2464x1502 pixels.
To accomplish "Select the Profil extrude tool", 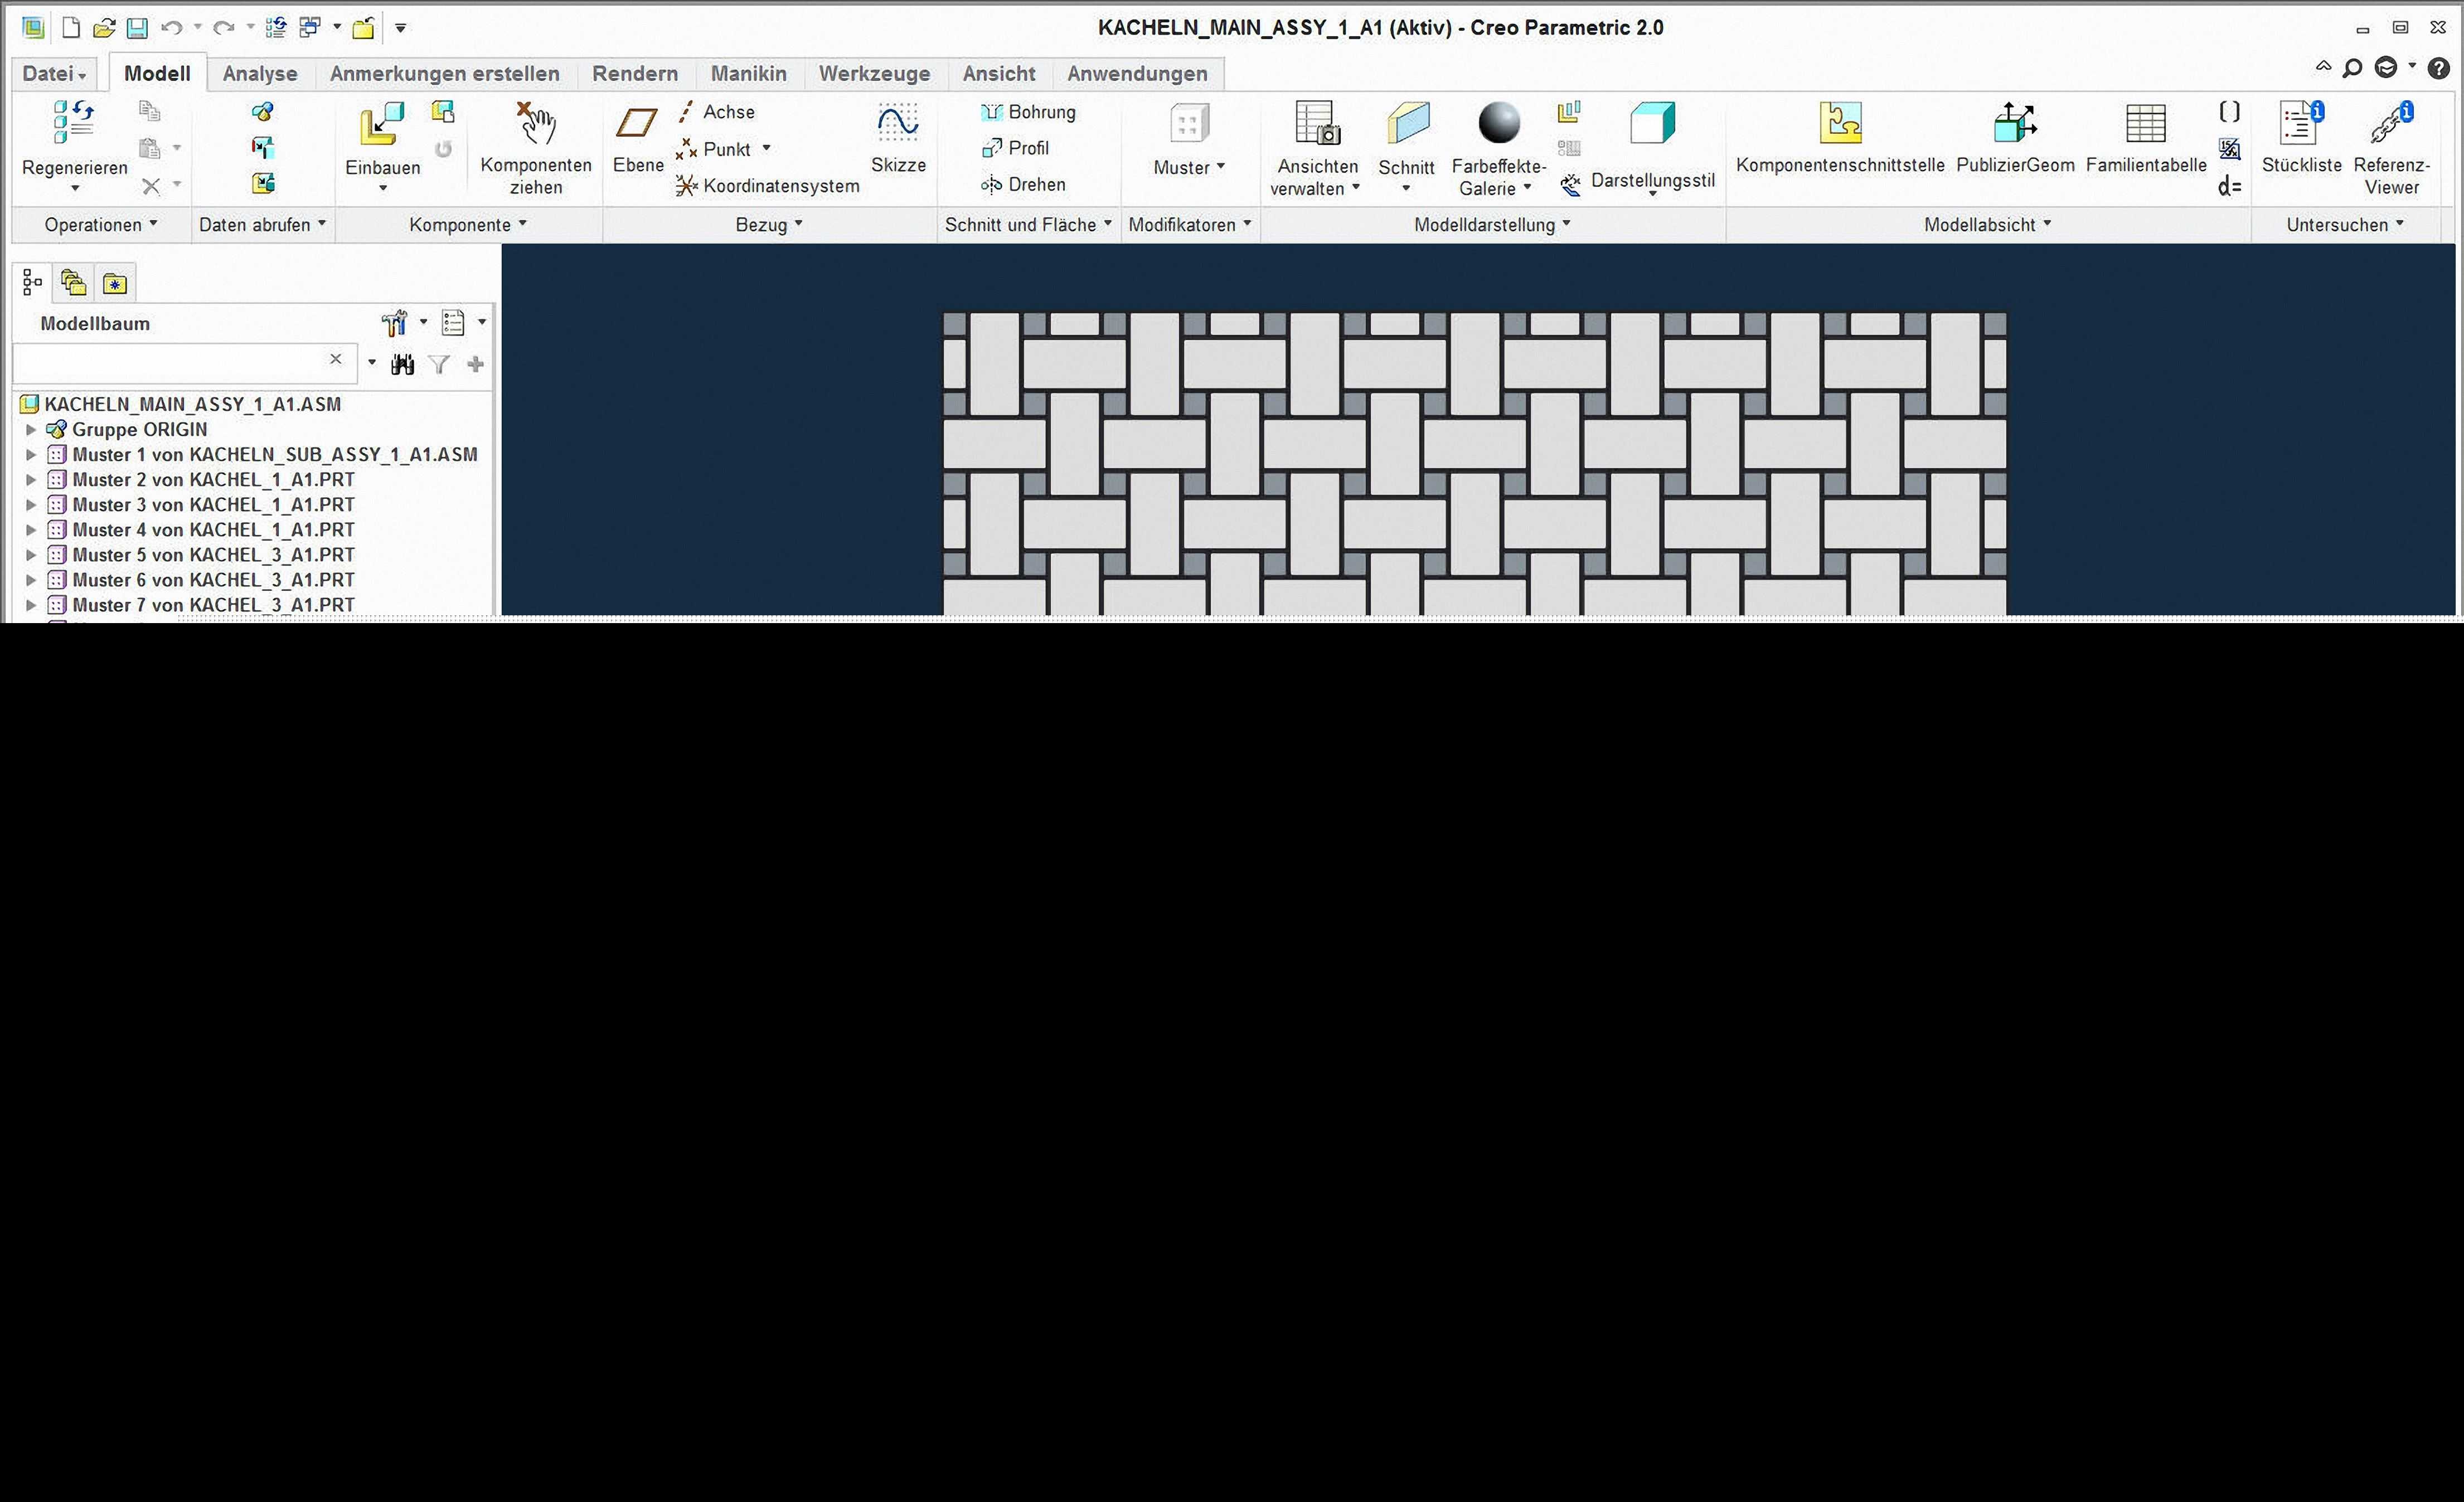I will 1015,148.
